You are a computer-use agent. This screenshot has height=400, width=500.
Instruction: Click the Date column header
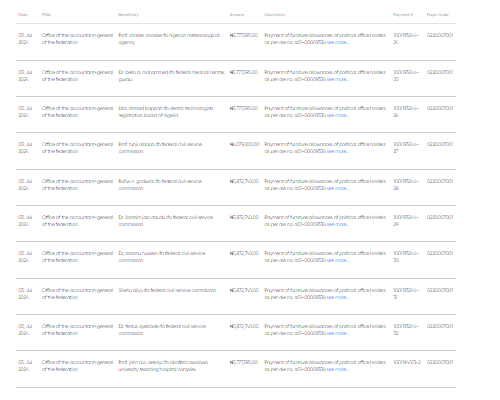tap(23, 15)
